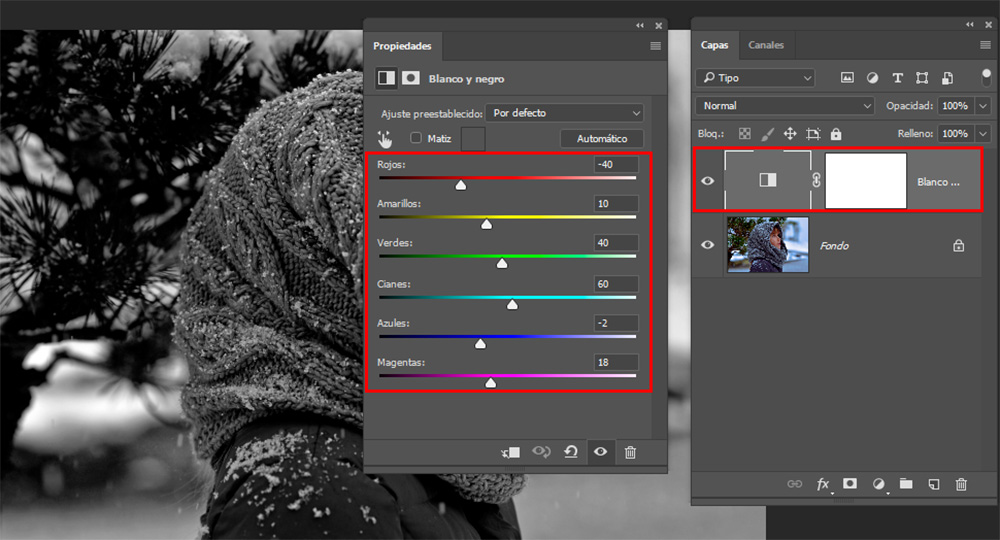Lock image pixels brush icon

(767, 133)
